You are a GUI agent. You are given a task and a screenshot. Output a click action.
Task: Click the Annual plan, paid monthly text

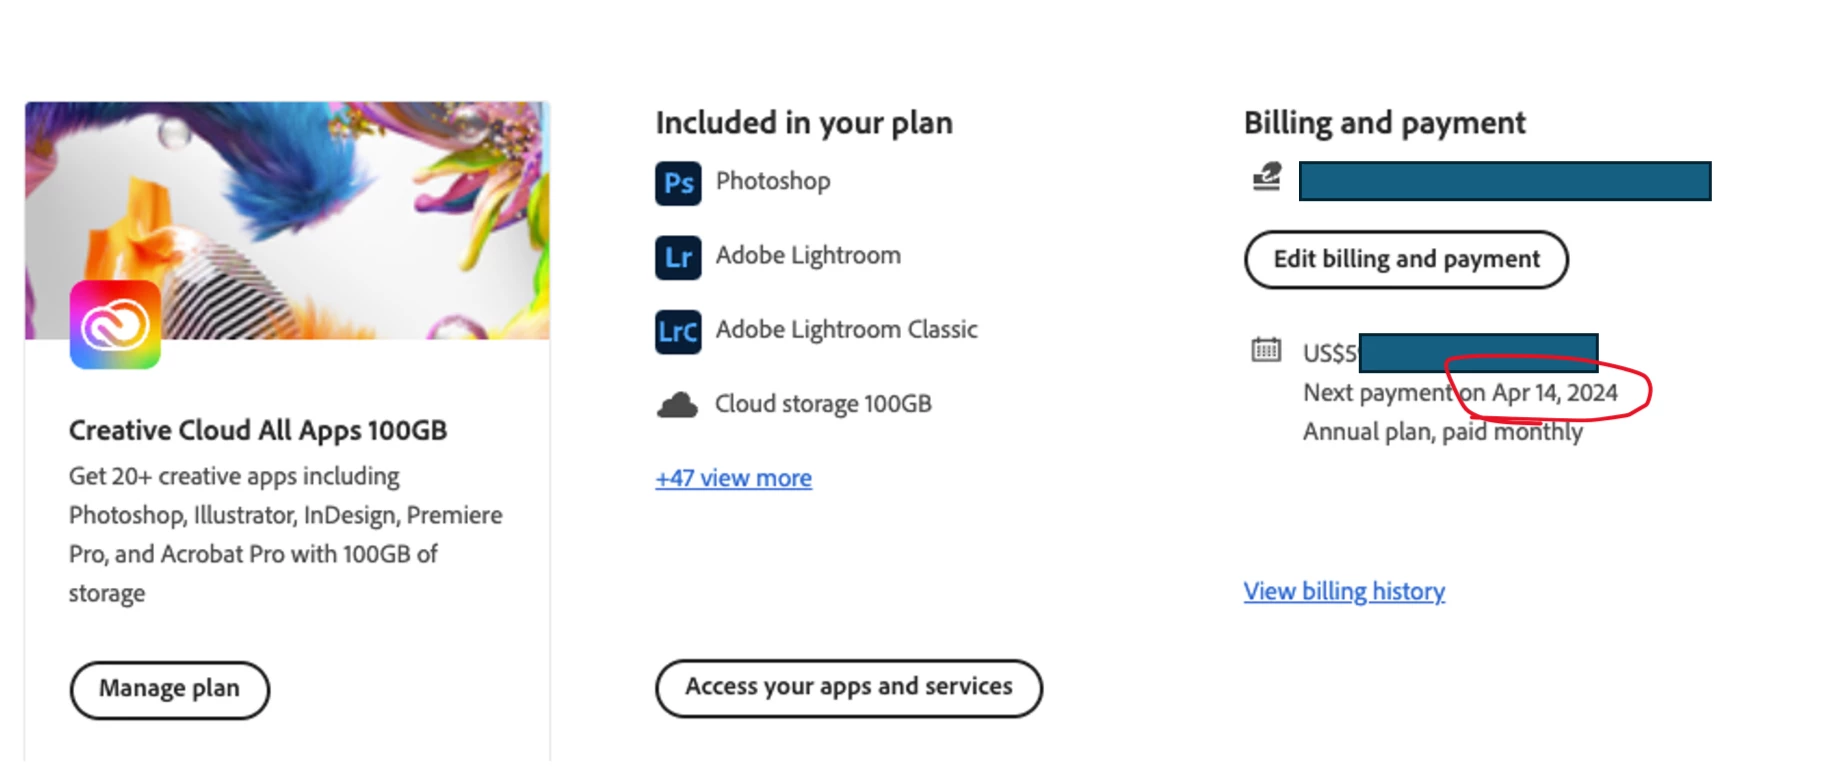(x=1442, y=432)
